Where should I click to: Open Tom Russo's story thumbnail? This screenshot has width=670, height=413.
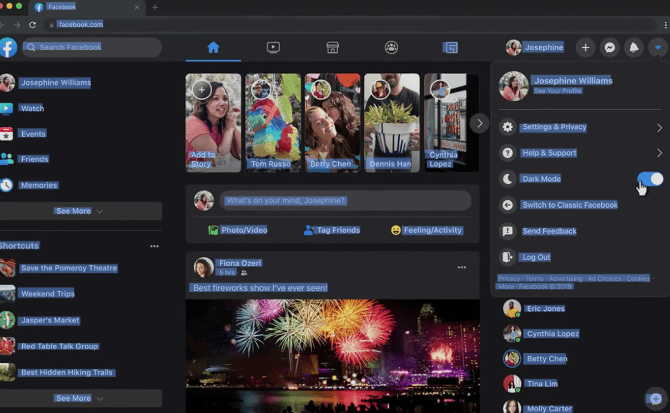tap(273, 122)
